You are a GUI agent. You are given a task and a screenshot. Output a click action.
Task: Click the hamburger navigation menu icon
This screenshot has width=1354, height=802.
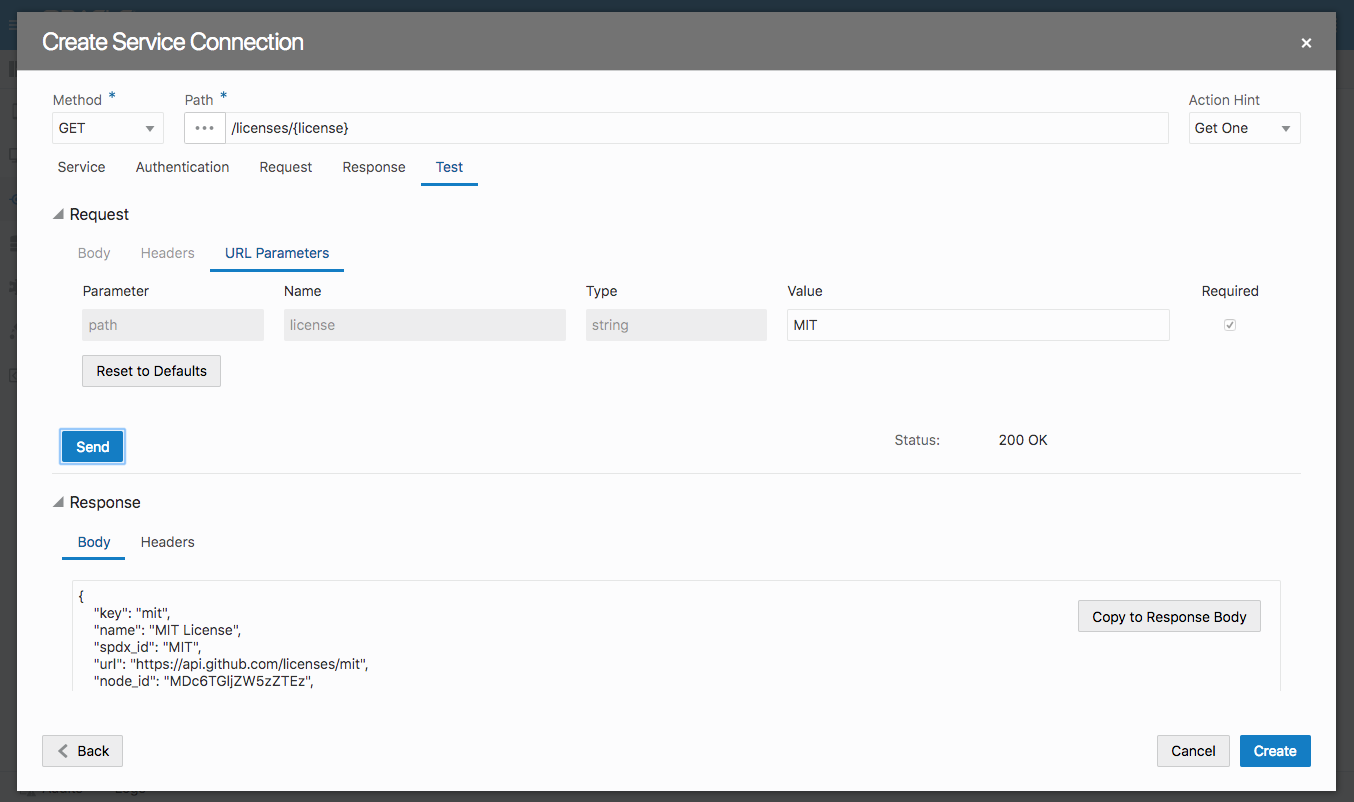pyautogui.click(x=13, y=24)
